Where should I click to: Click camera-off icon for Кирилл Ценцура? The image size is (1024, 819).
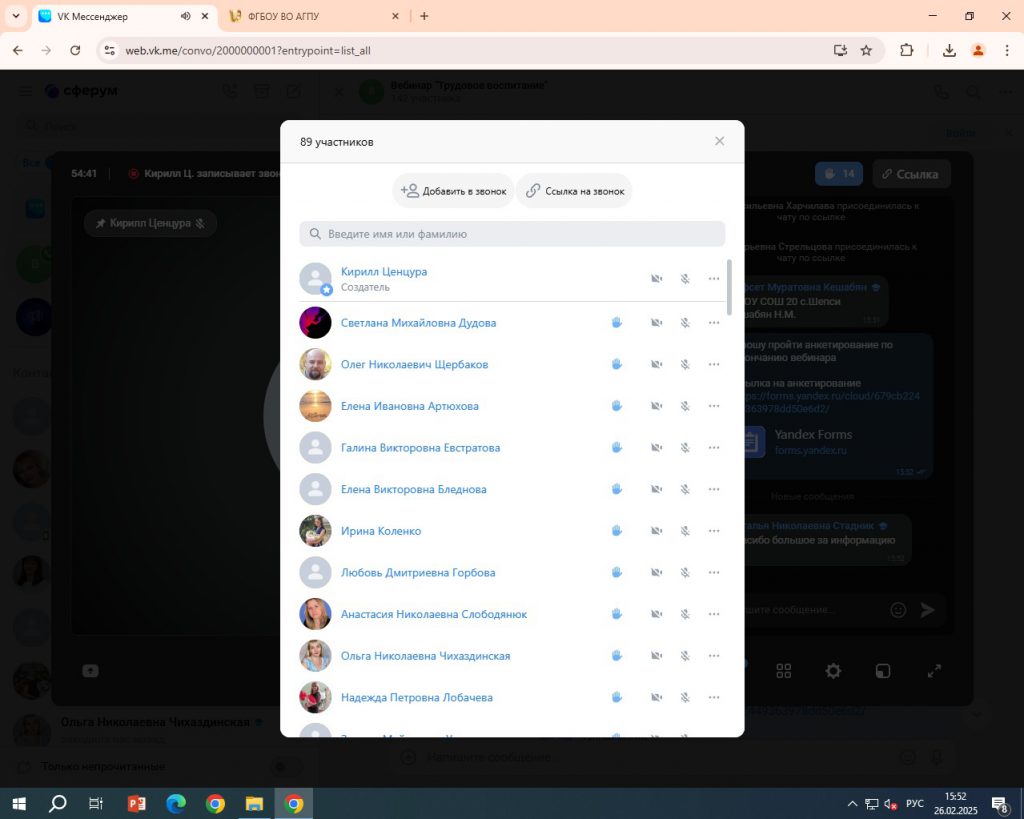(656, 279)
